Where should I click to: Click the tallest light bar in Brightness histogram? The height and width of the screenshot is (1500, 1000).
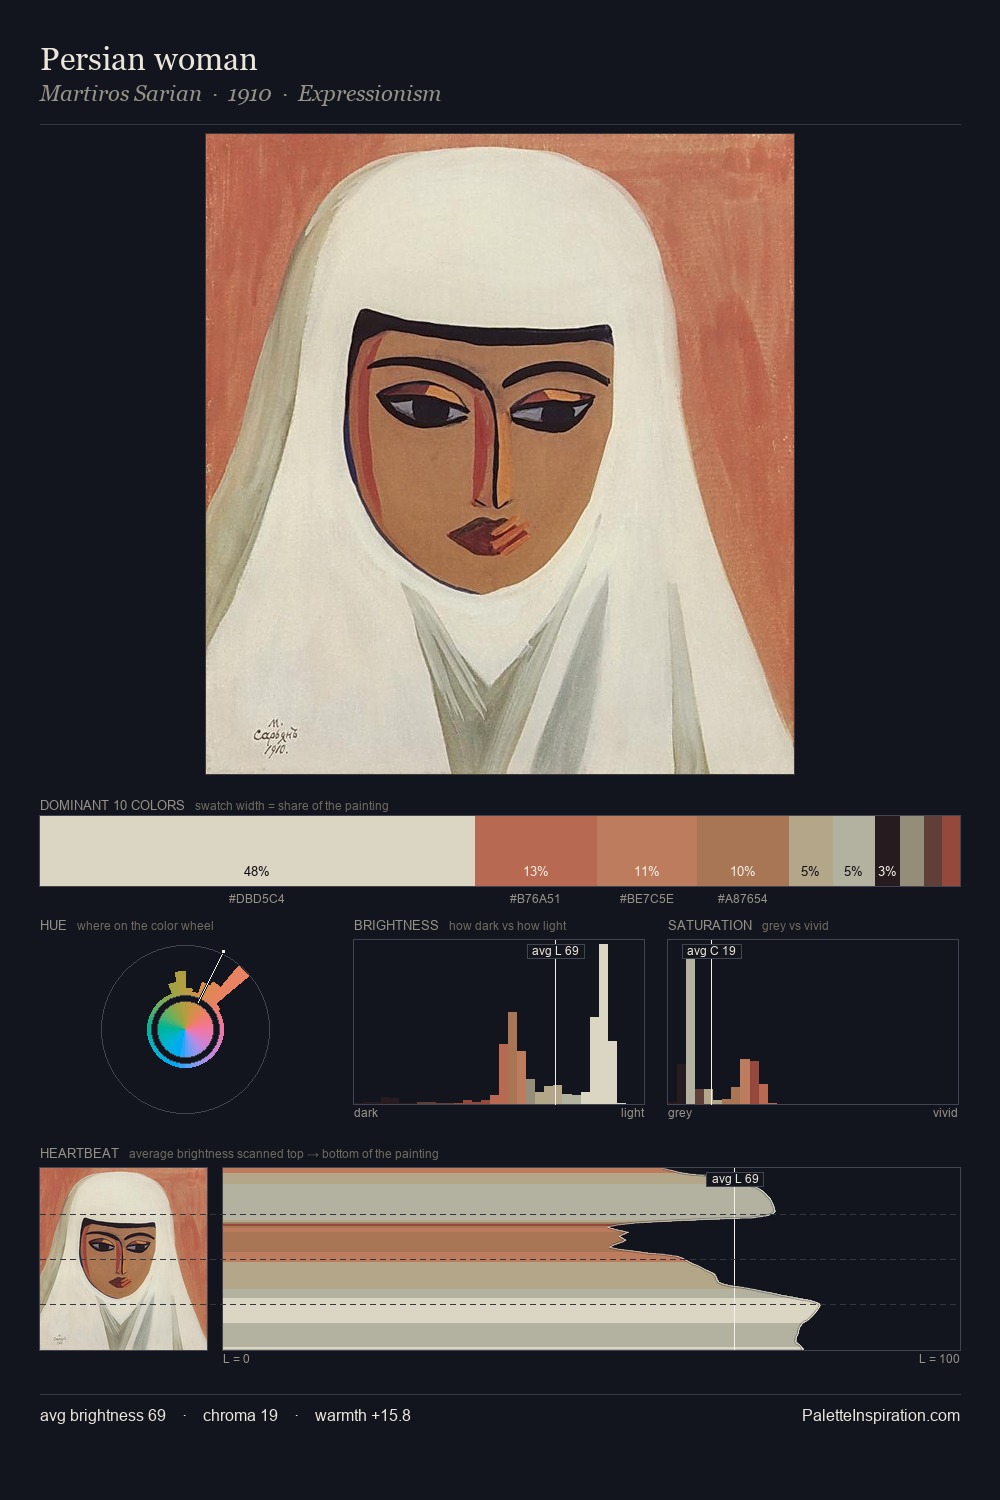[603, 1024]
